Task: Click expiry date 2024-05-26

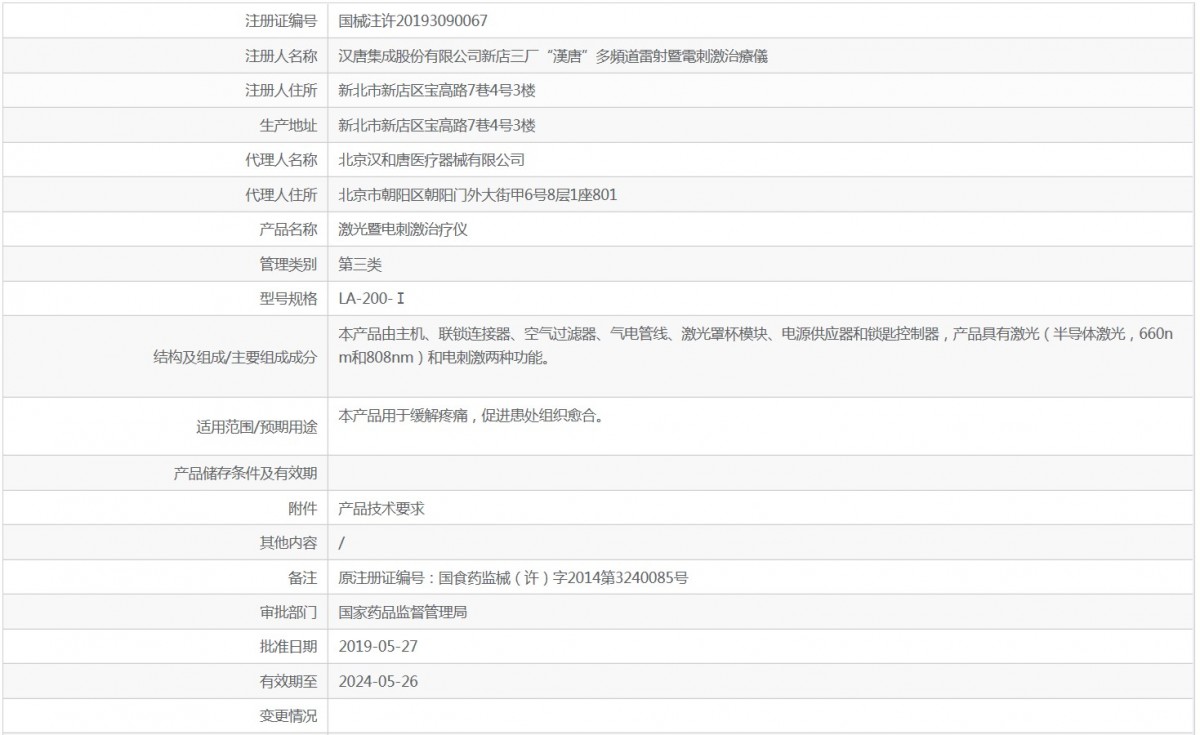Action: 378,681
